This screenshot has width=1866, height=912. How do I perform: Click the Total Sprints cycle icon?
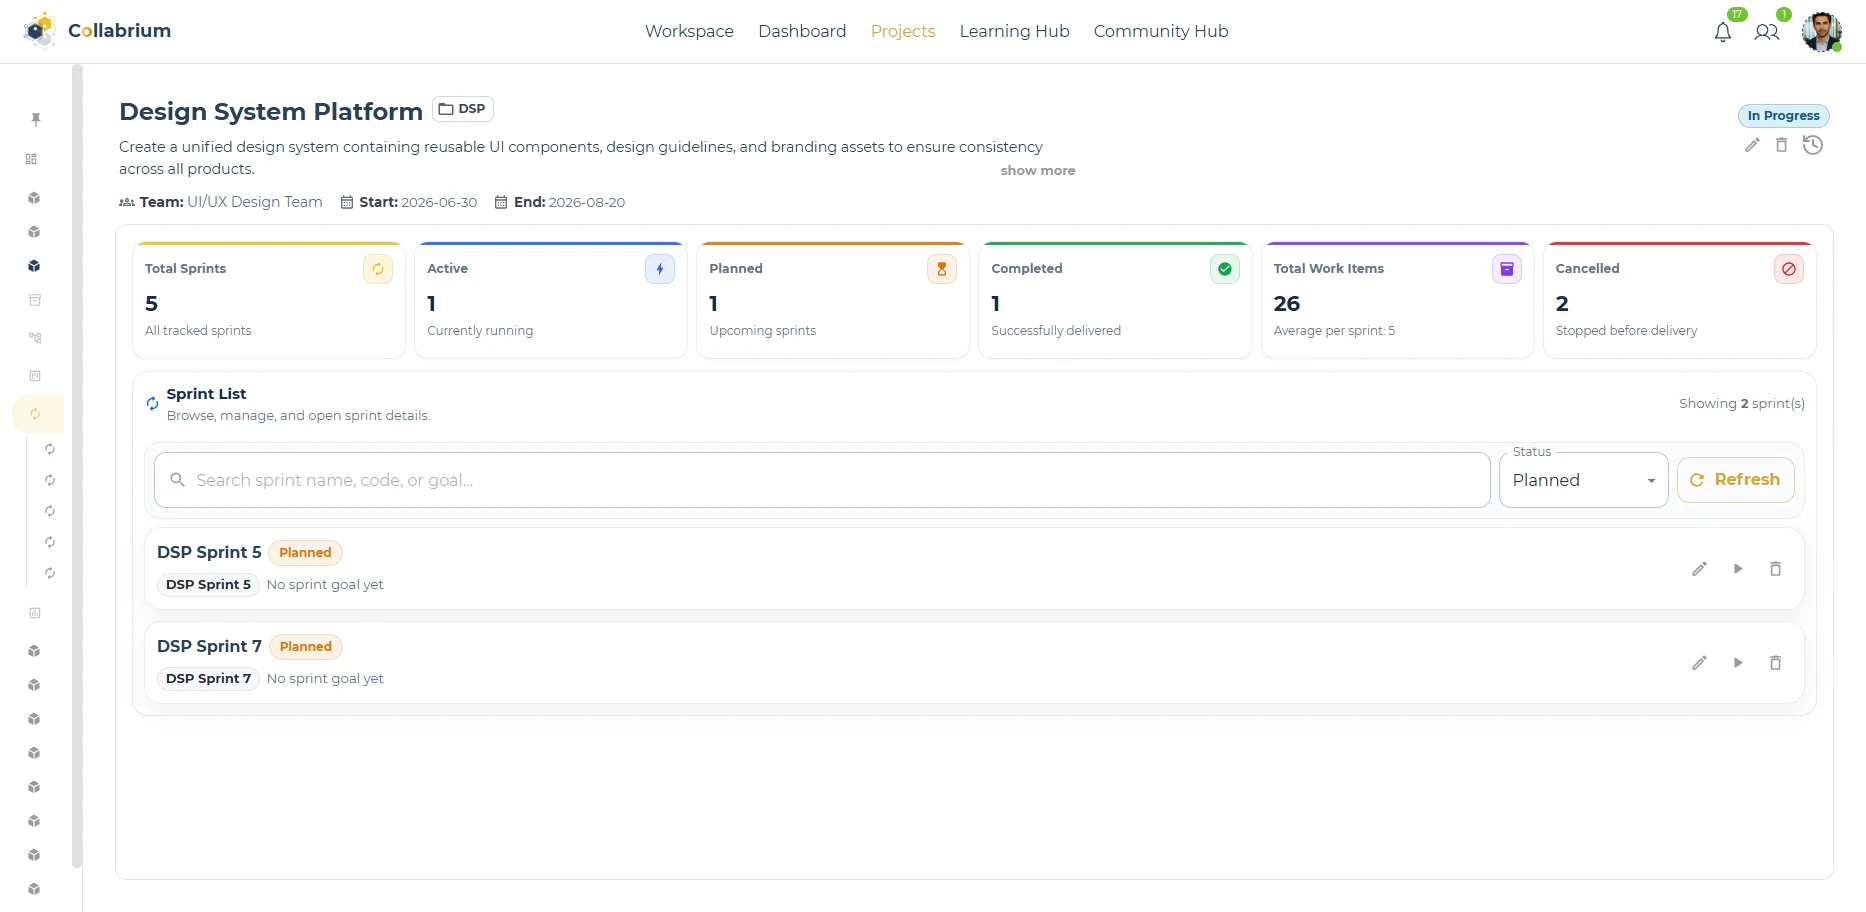coord(378,269)
